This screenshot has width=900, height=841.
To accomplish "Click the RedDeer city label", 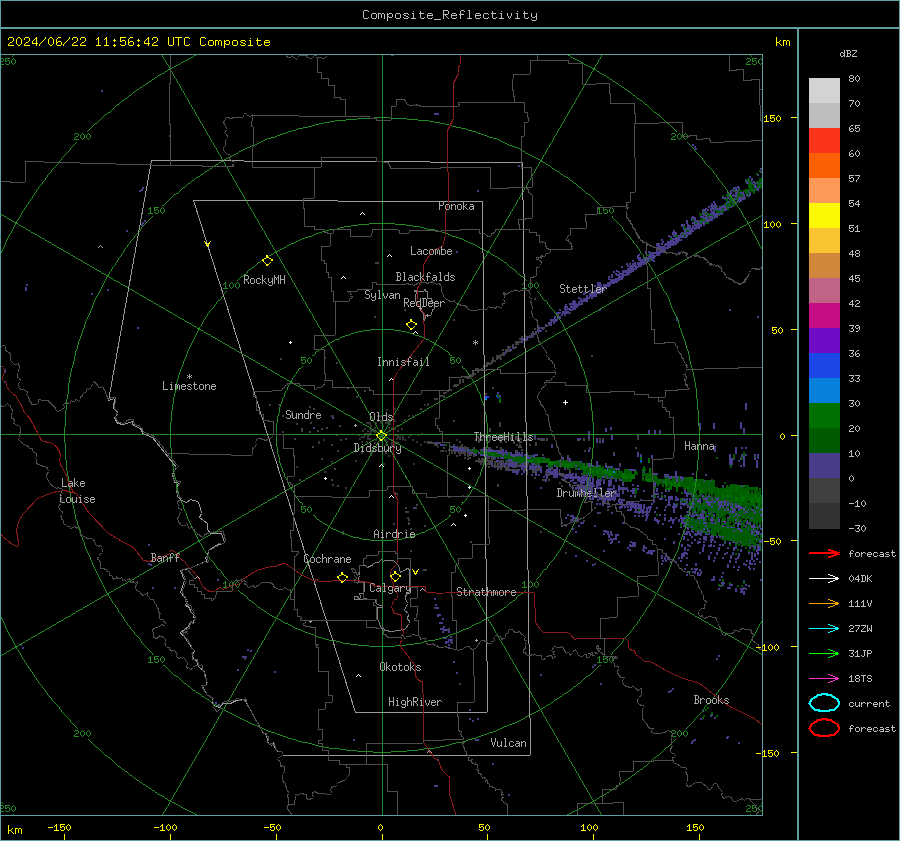I will [424, 303].
